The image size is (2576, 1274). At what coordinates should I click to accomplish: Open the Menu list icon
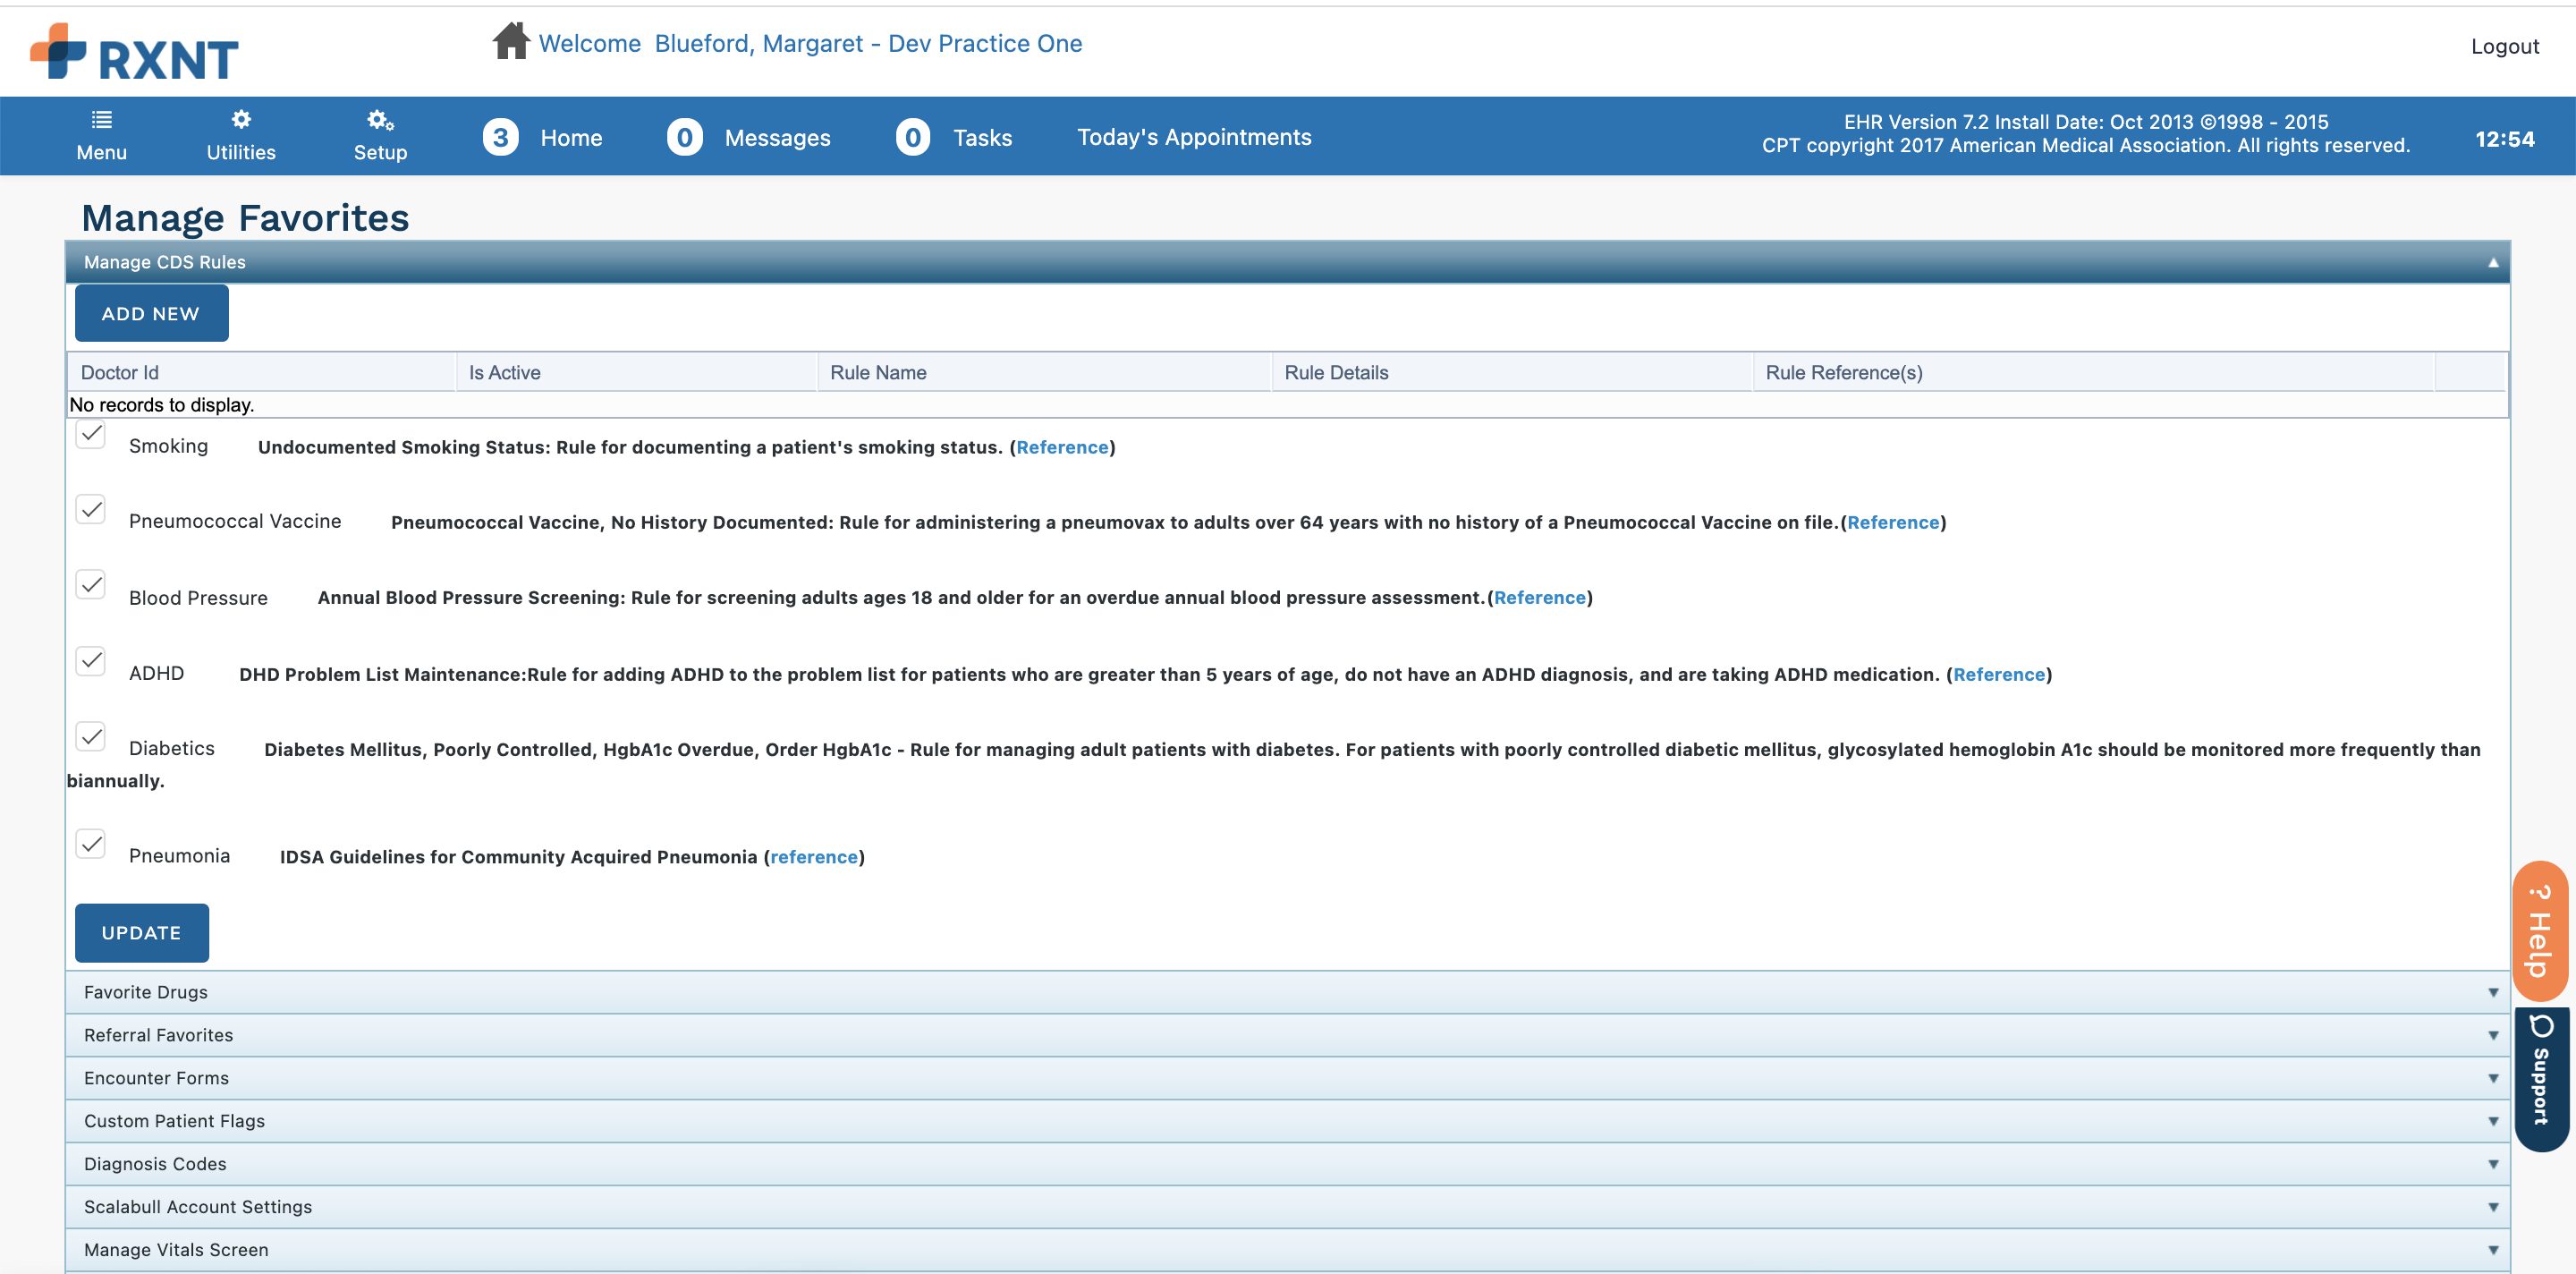[101, 120]
